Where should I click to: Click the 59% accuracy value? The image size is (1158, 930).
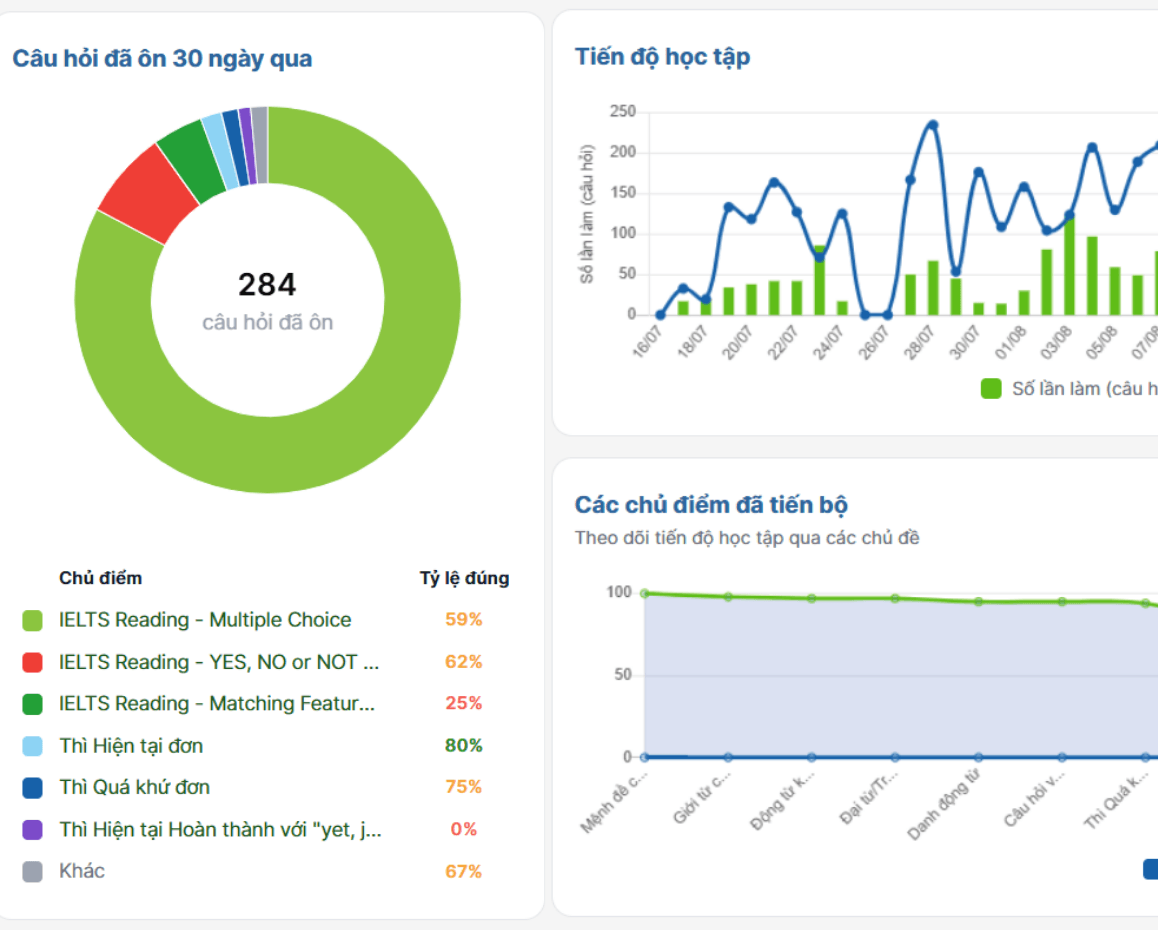coord(463,620)
